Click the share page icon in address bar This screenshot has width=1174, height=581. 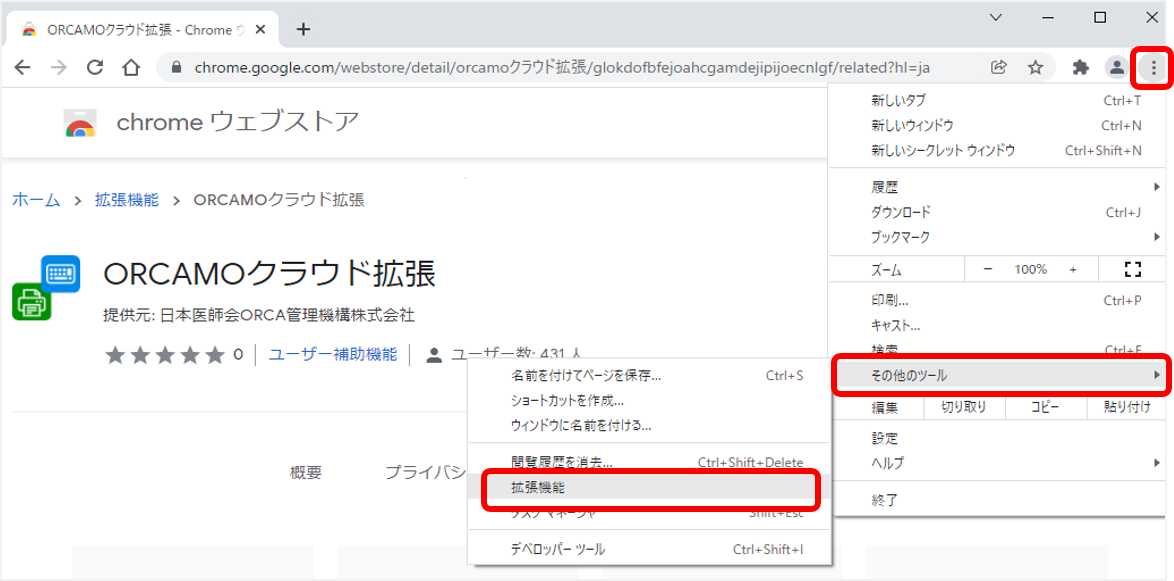pyautogui.click(x=998, y=68)
